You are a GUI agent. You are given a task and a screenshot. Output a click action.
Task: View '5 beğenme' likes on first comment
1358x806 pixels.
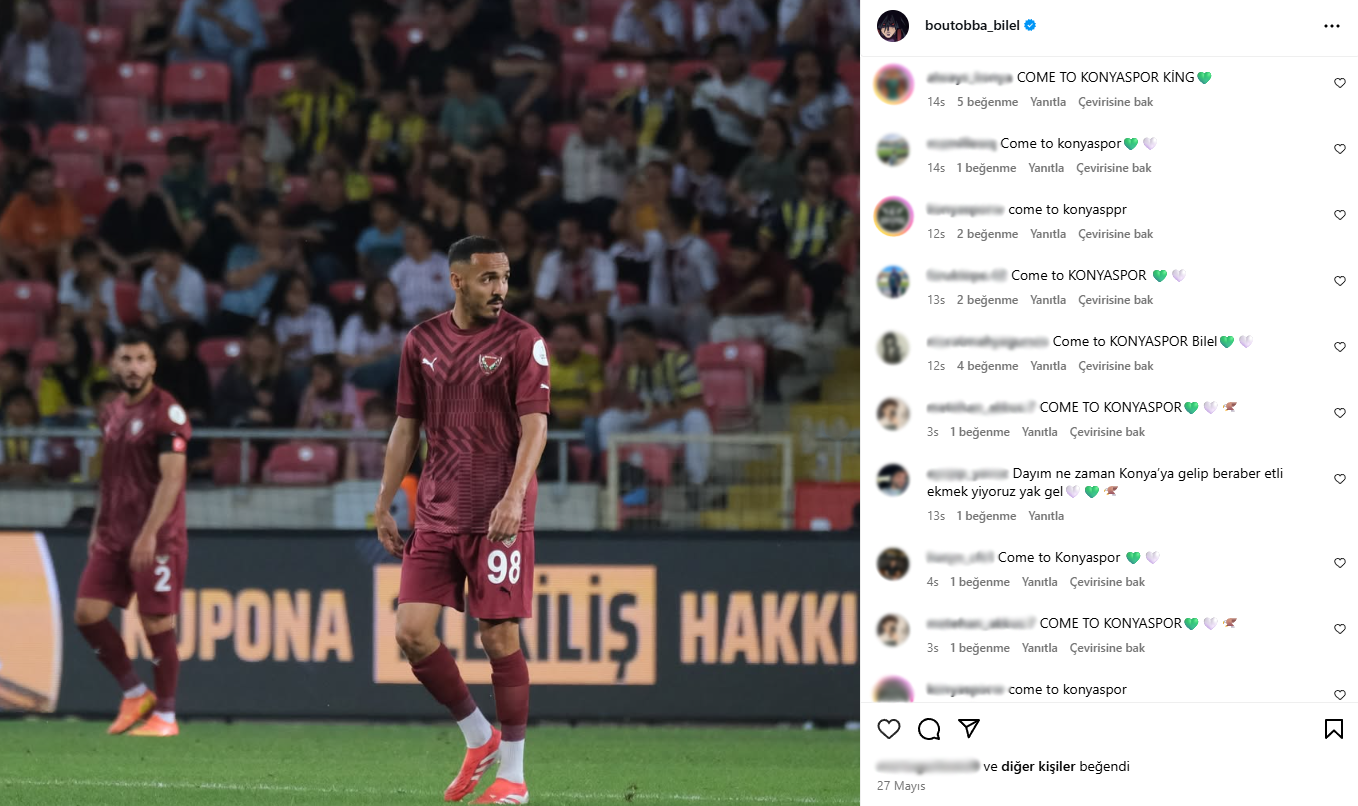pos(987,102)
